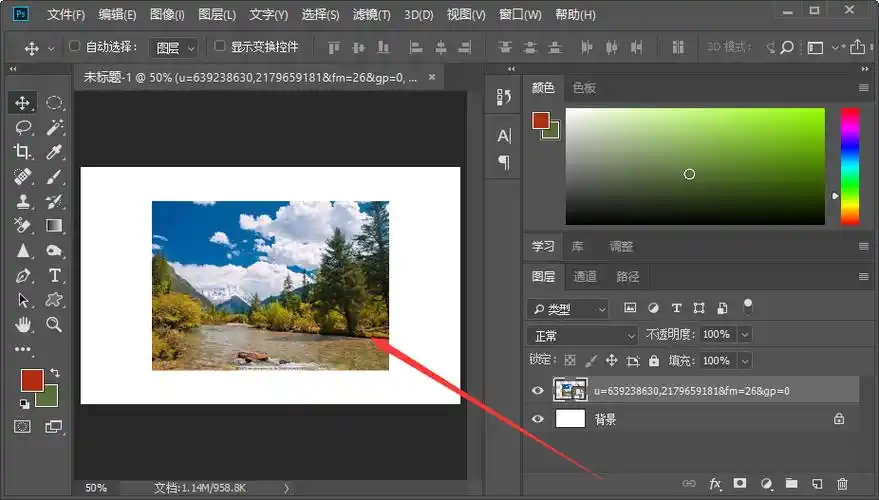Expand the status bar info arrow
The width and height of the screenshot is (879, 500).
286,488
